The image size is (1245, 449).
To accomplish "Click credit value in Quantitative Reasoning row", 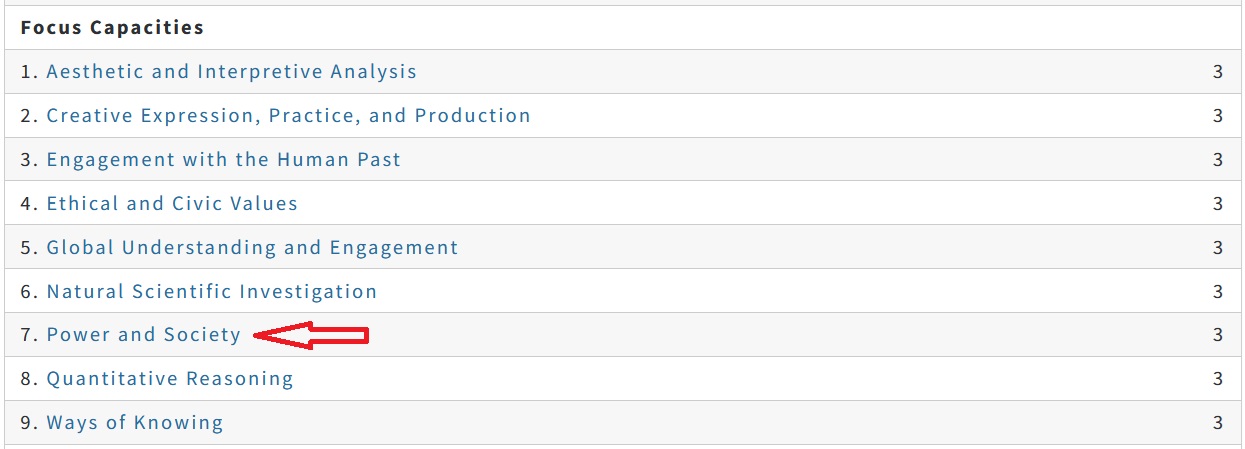I will (x=1217, y=379).
